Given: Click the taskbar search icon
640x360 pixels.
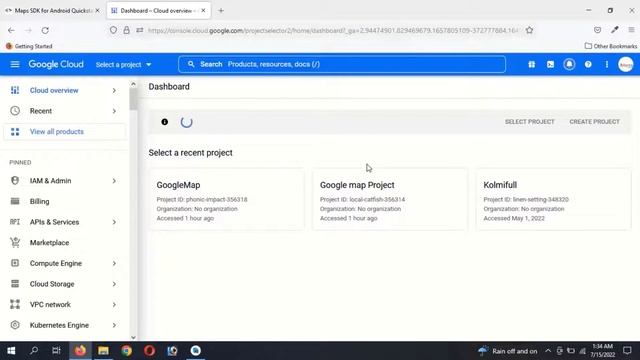Looking at the screenshot, I should 34,351.
